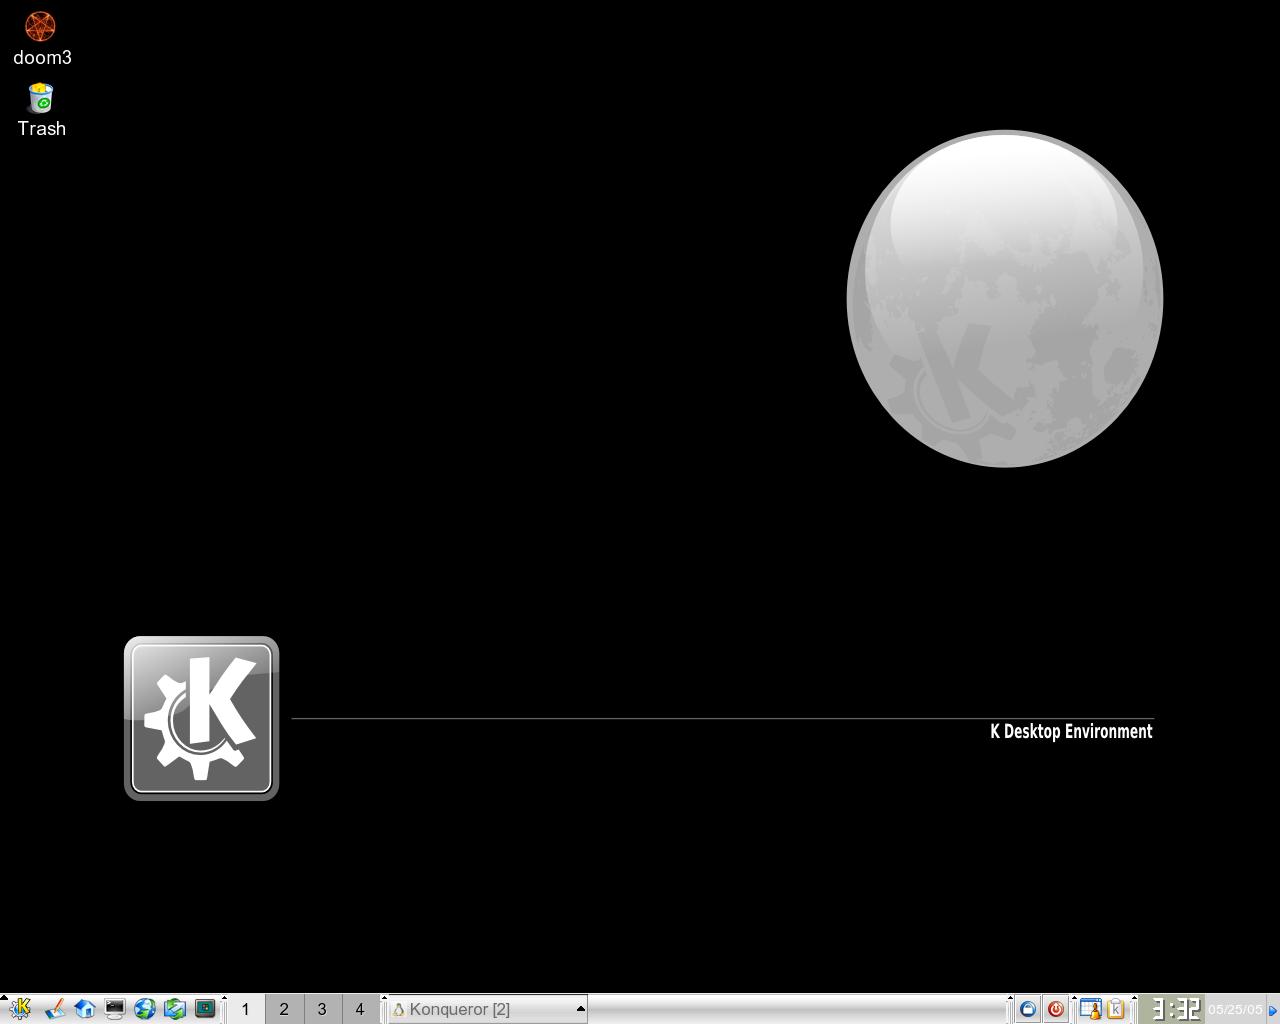Image resolution: width=1280 pixels, height=1024 pixels.
Task: Switch to virtual desktop 3
Action: 322,1009
